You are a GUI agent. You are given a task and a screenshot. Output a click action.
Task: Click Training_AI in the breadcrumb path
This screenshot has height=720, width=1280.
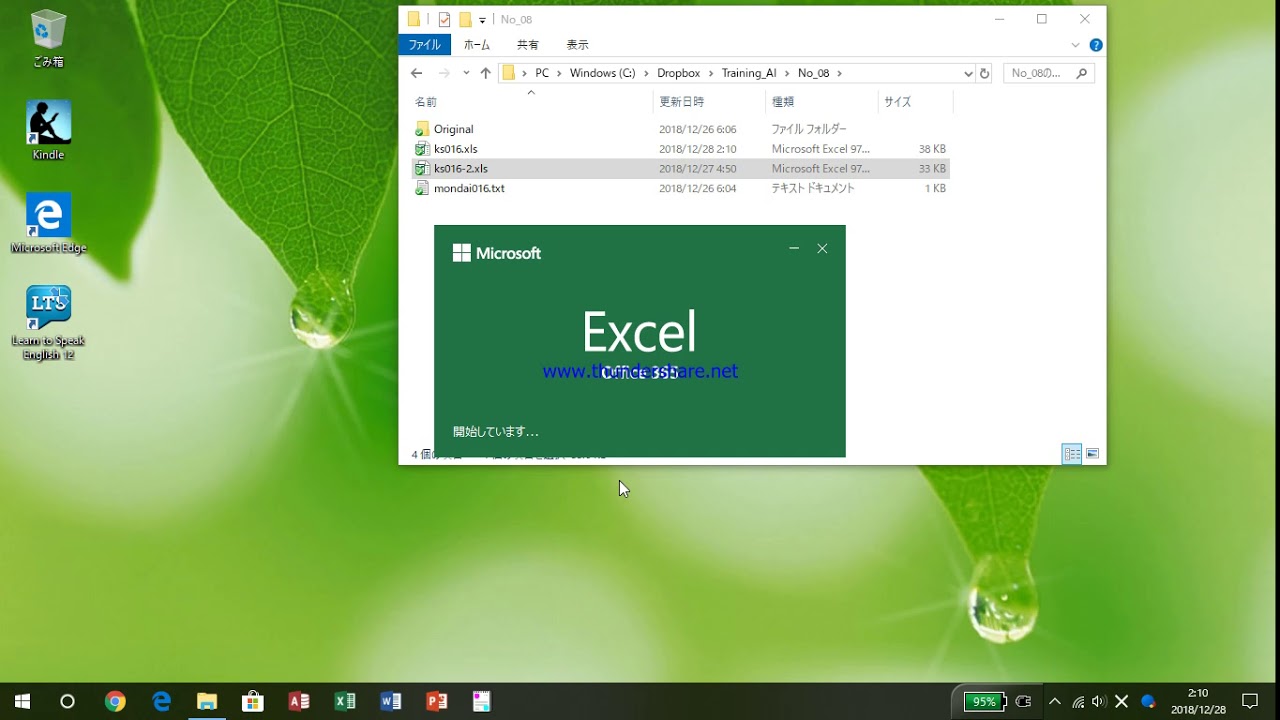(x=748, y=73)
